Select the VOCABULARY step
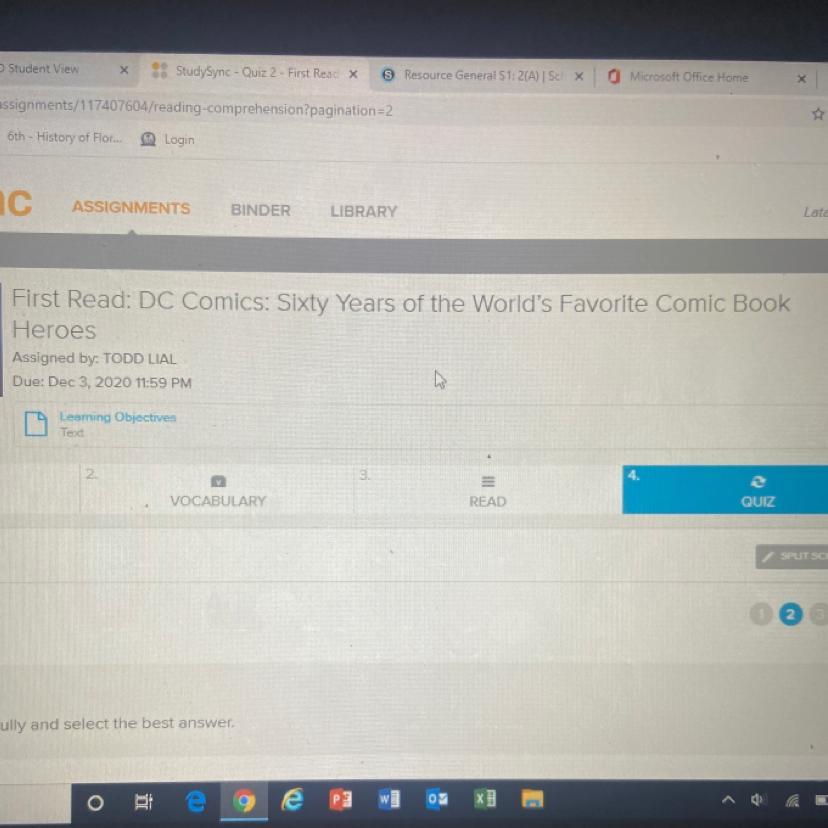This screenshot has height=828, width=828. (218, 491)
